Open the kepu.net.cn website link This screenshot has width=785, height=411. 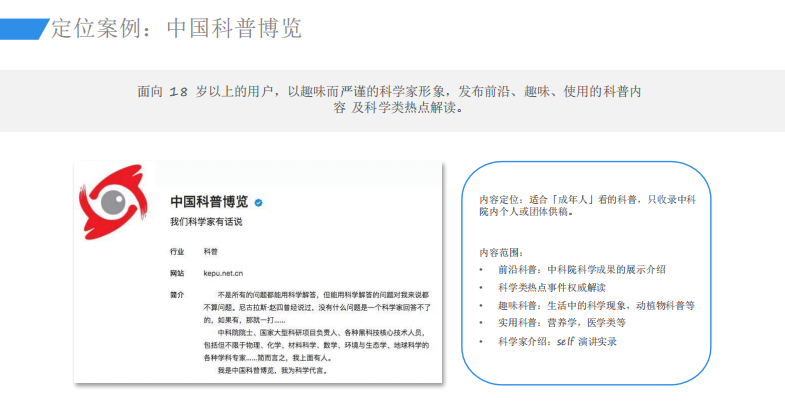(223, 273)
